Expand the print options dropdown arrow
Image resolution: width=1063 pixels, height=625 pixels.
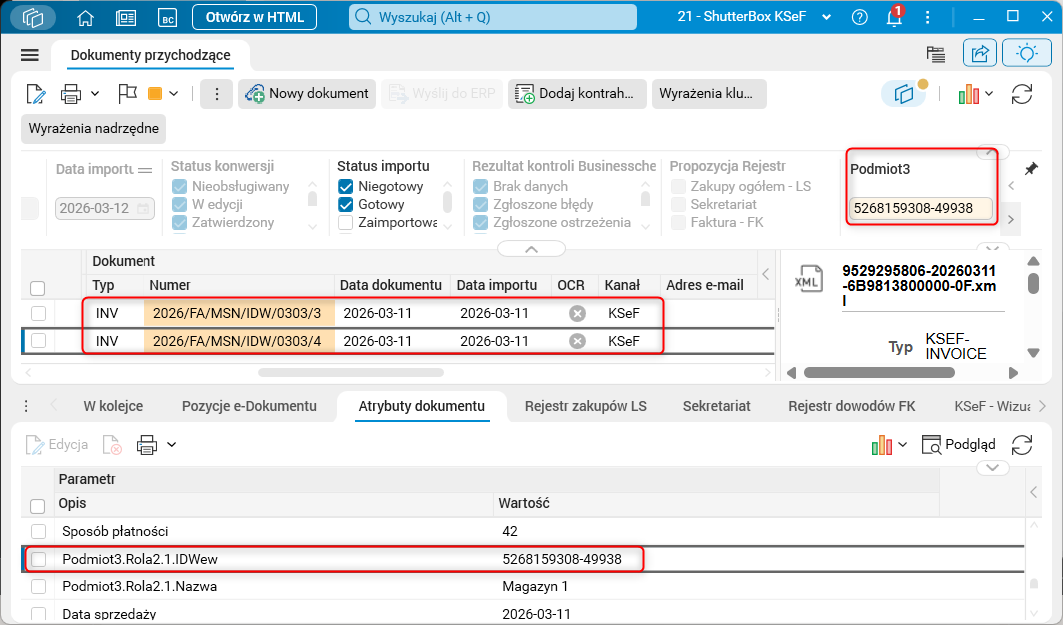(95, 94)
